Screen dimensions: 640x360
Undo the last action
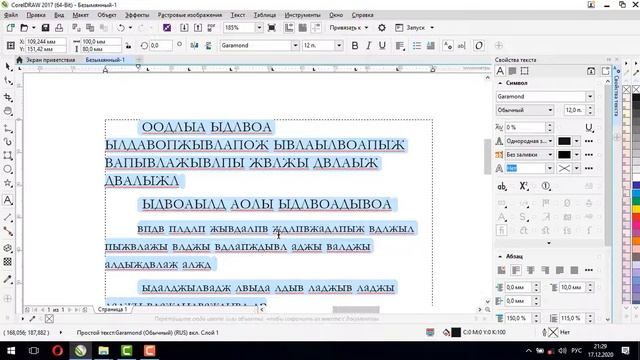coord(121,28)
